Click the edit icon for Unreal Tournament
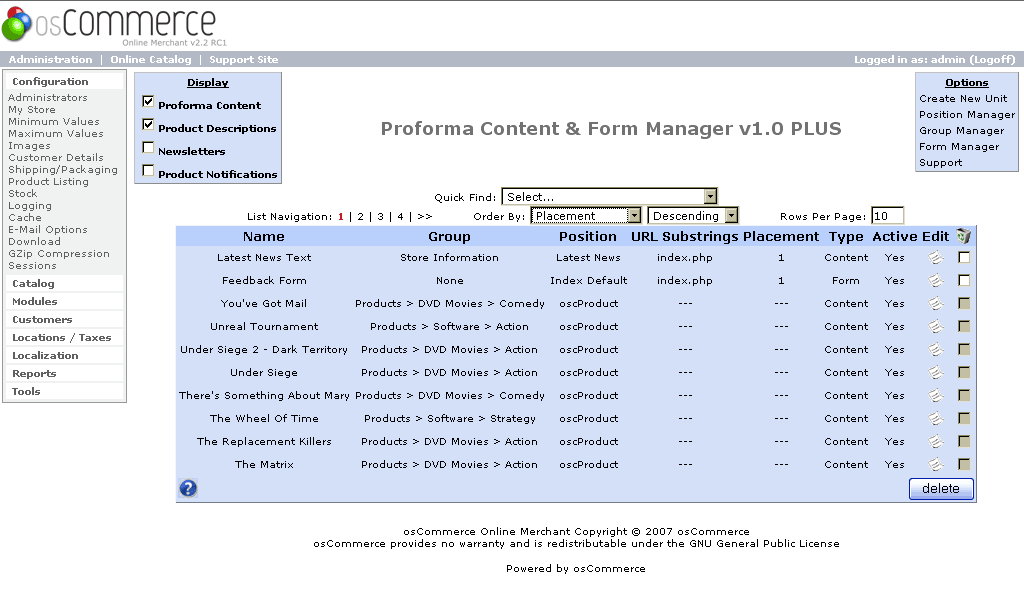 tap(936, 327)
